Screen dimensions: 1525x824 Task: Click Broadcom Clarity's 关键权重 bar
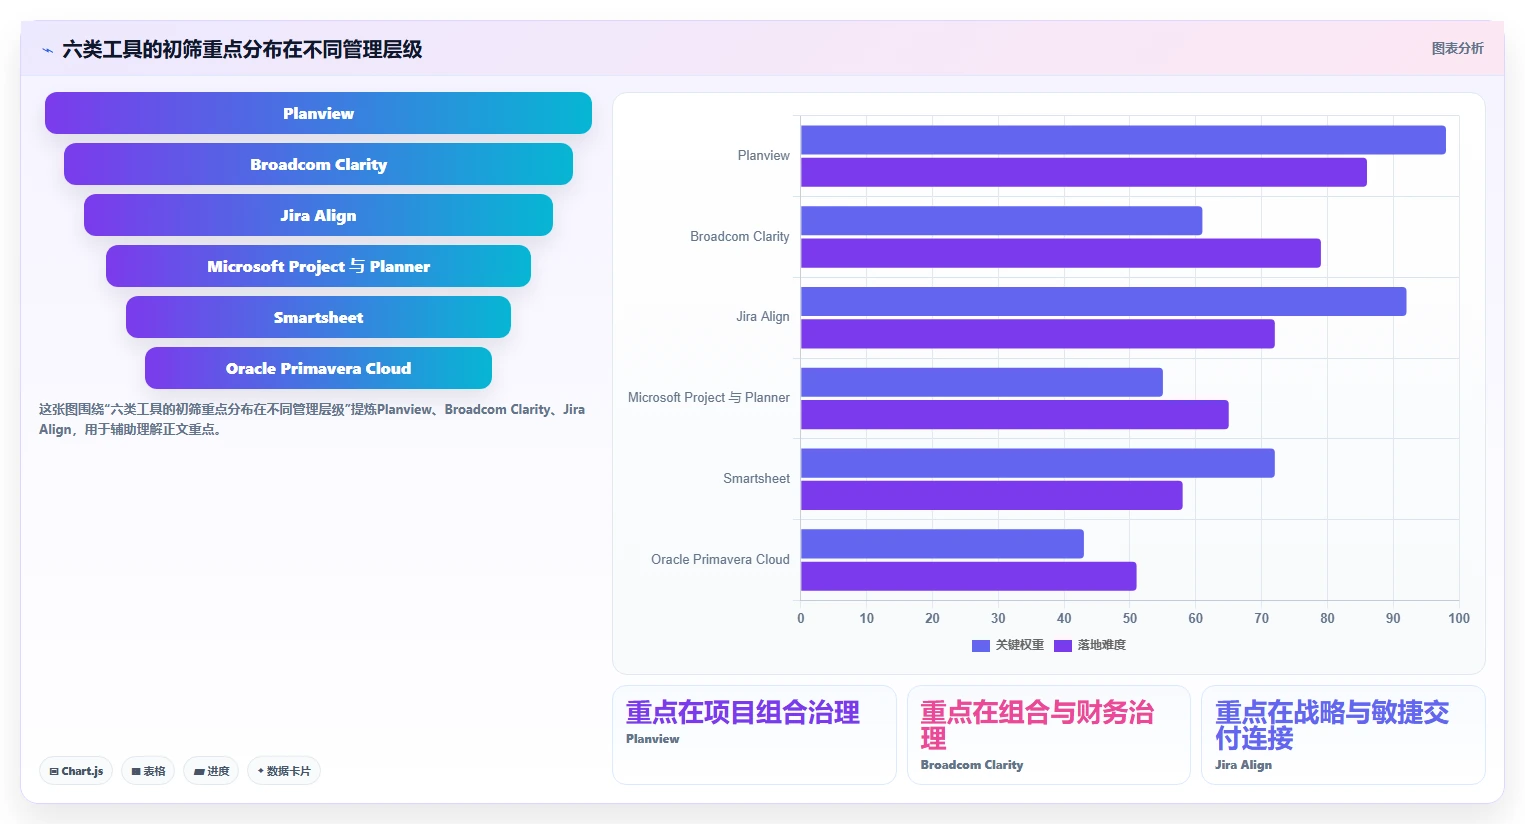pos(1001,221)
